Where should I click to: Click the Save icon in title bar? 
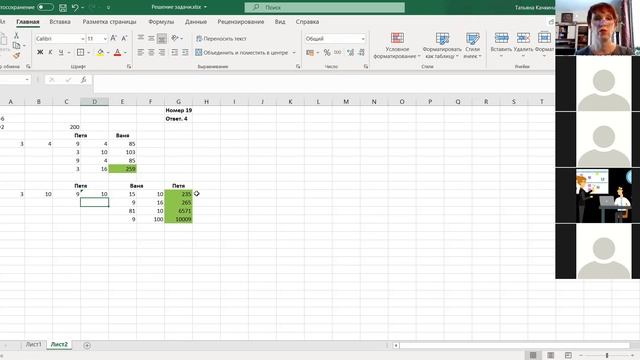click(63, 7)
